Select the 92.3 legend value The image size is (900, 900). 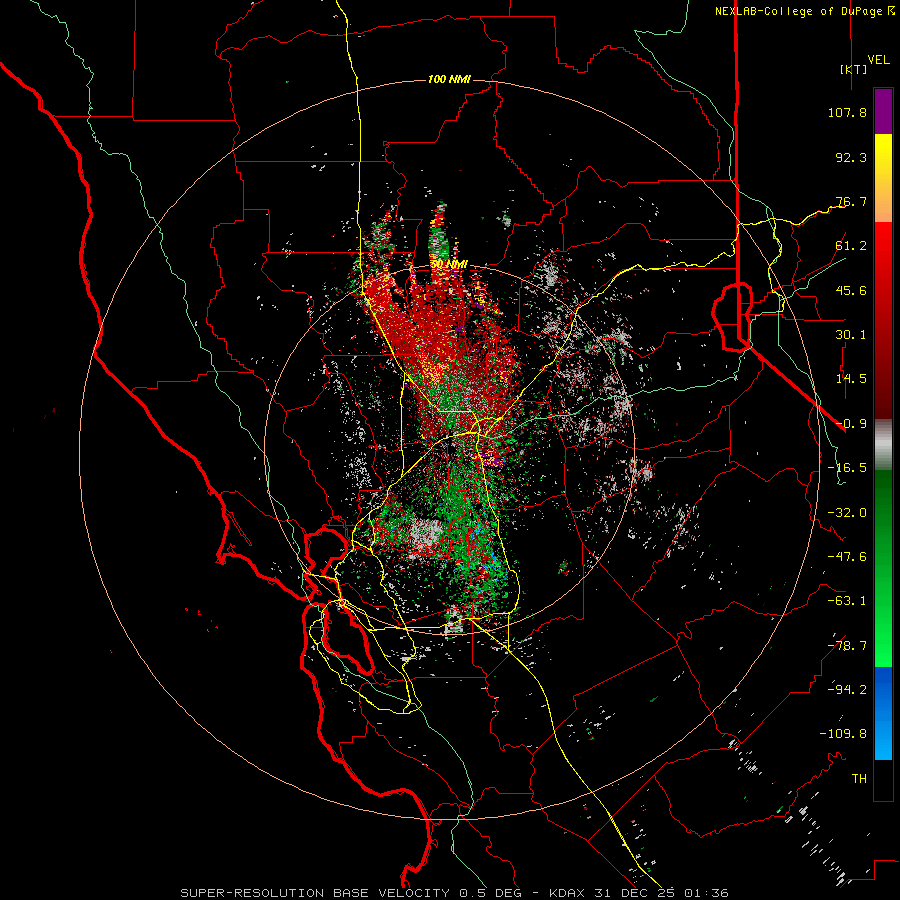pyautogui.click(x=851, y=157)
